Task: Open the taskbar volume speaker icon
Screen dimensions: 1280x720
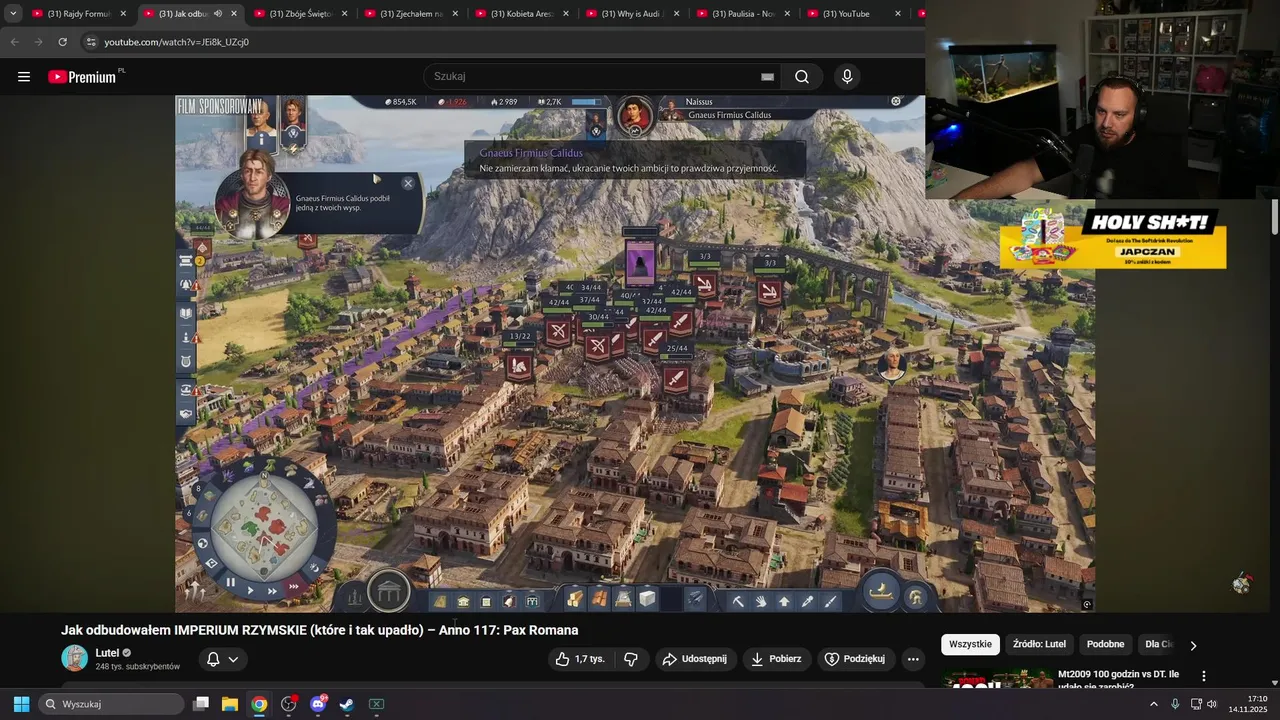Action: click(1212, 704)
